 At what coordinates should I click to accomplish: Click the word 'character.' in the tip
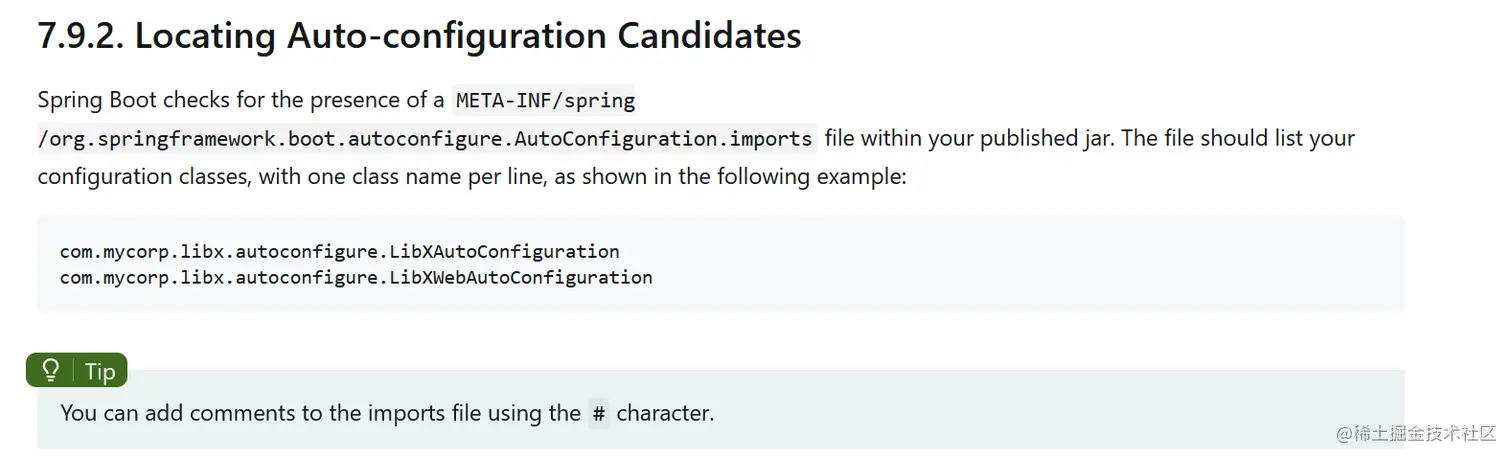[665, 413]
